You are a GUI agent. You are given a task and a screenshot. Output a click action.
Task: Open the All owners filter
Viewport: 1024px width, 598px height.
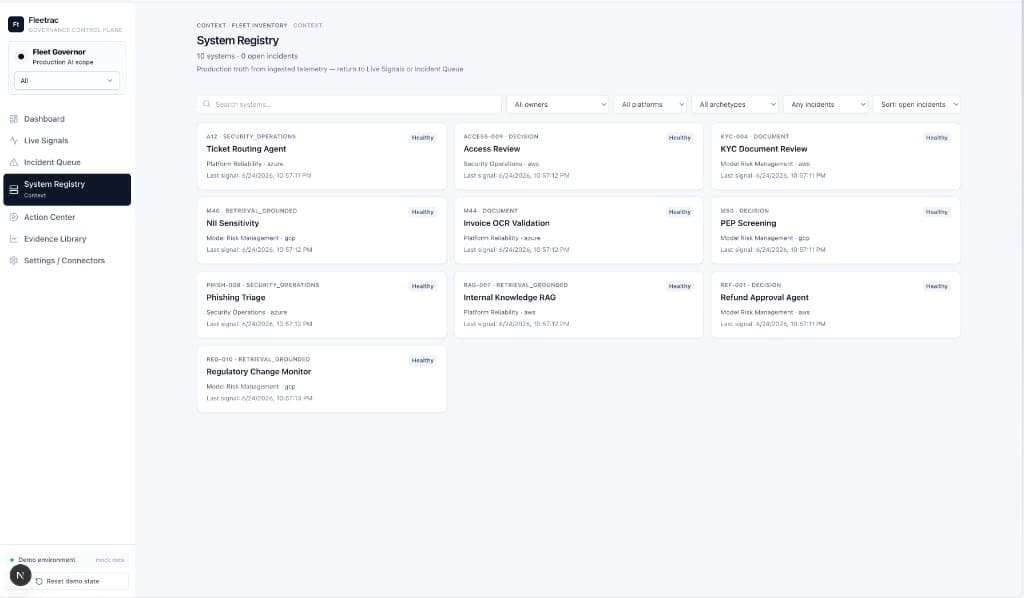click(x=558, y=104)
